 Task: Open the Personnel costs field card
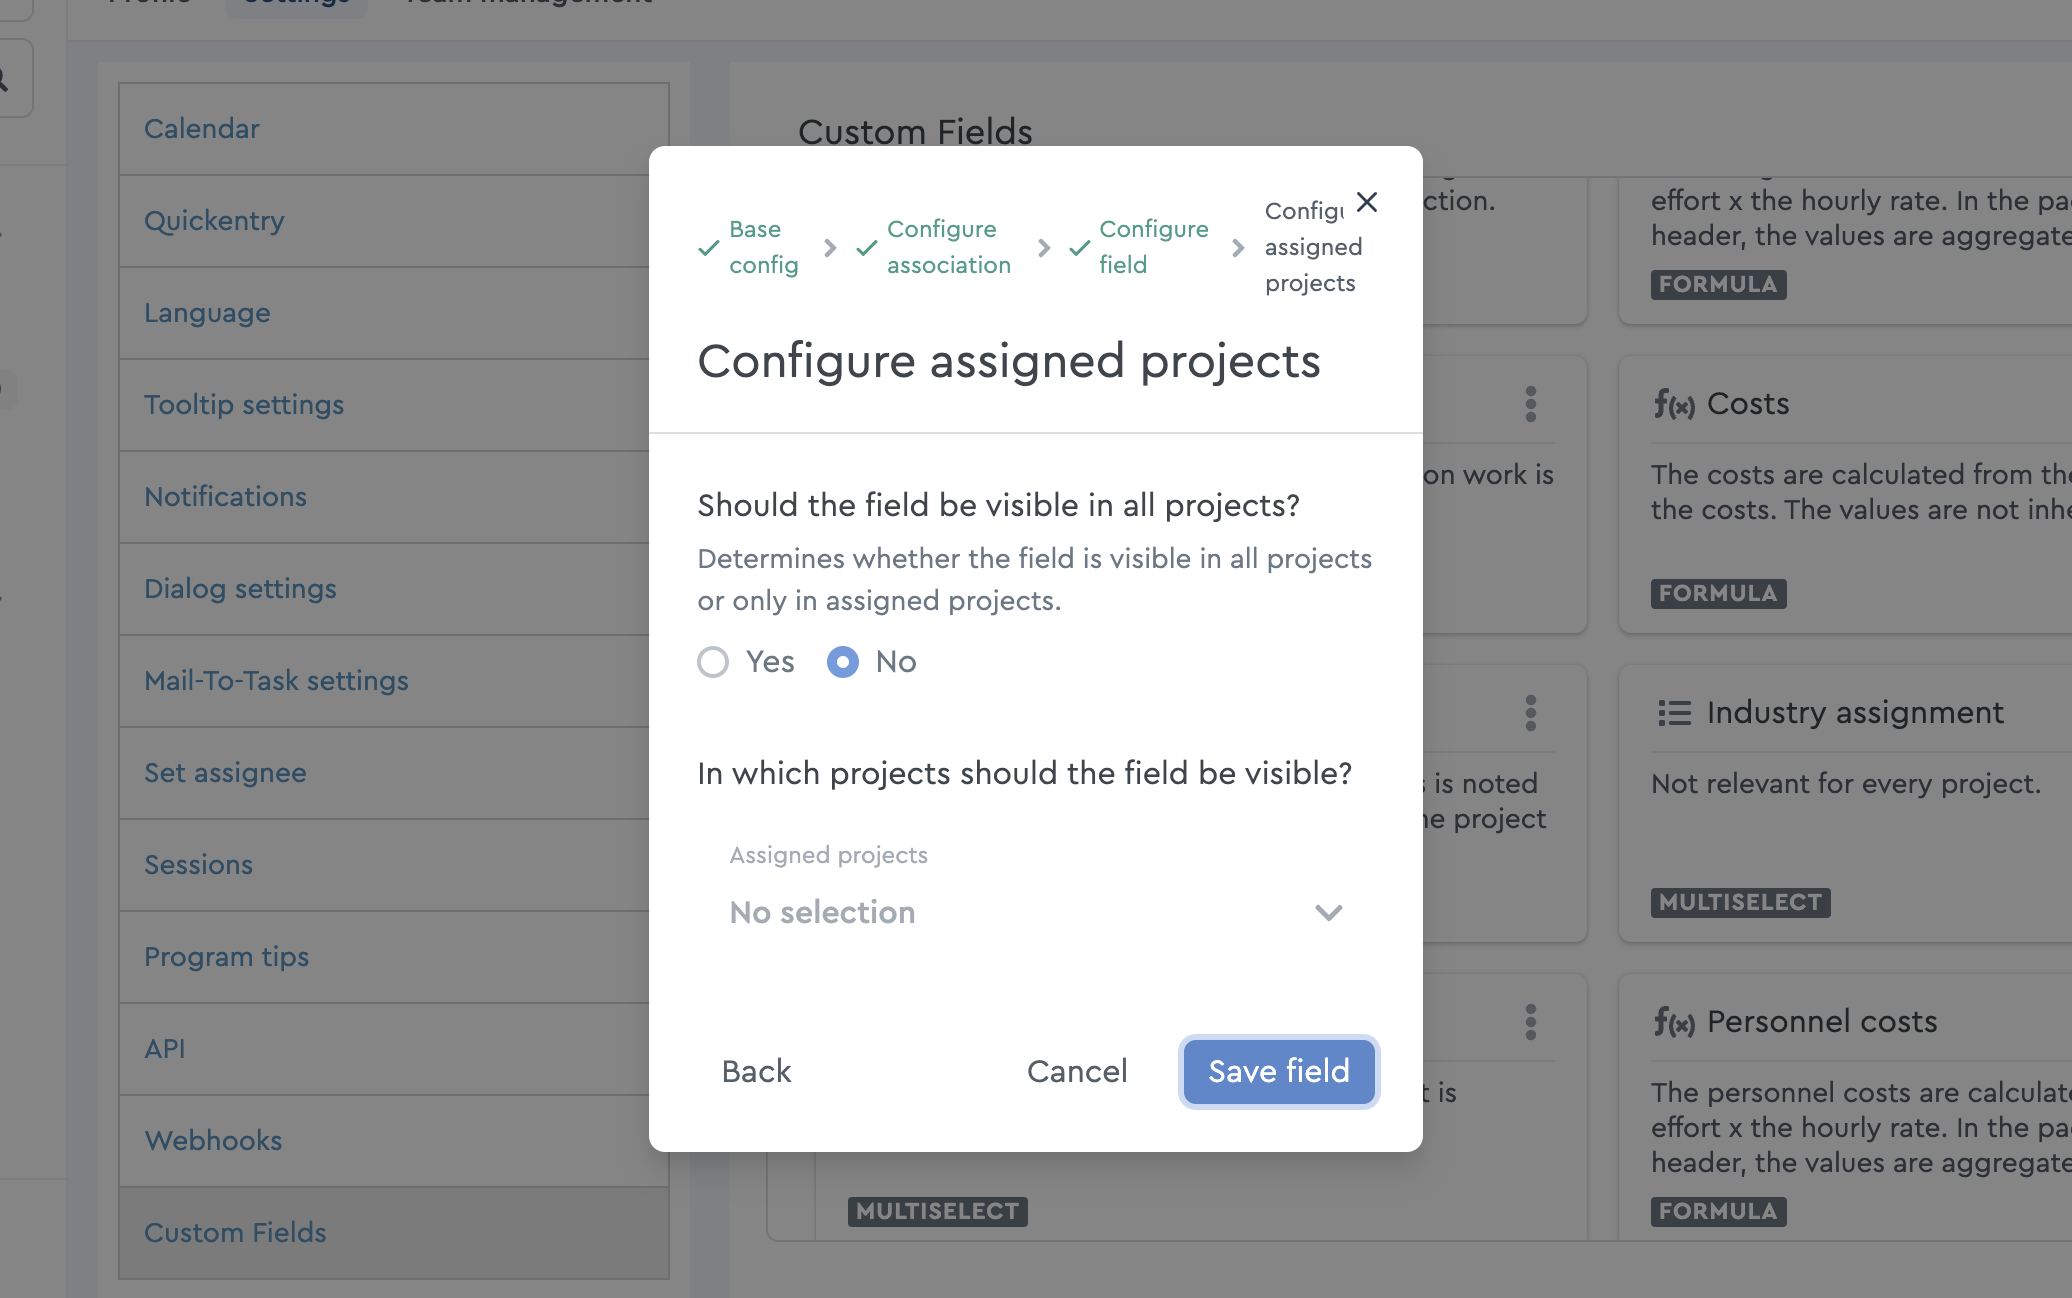point(1845,1108)
